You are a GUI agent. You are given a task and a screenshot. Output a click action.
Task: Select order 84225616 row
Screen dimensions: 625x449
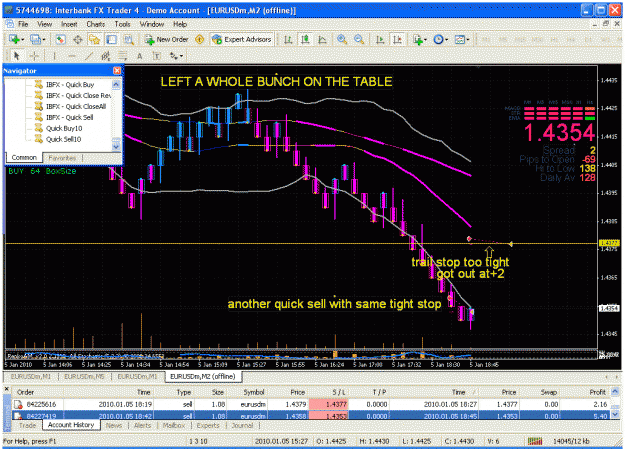[x=311, y=404]
